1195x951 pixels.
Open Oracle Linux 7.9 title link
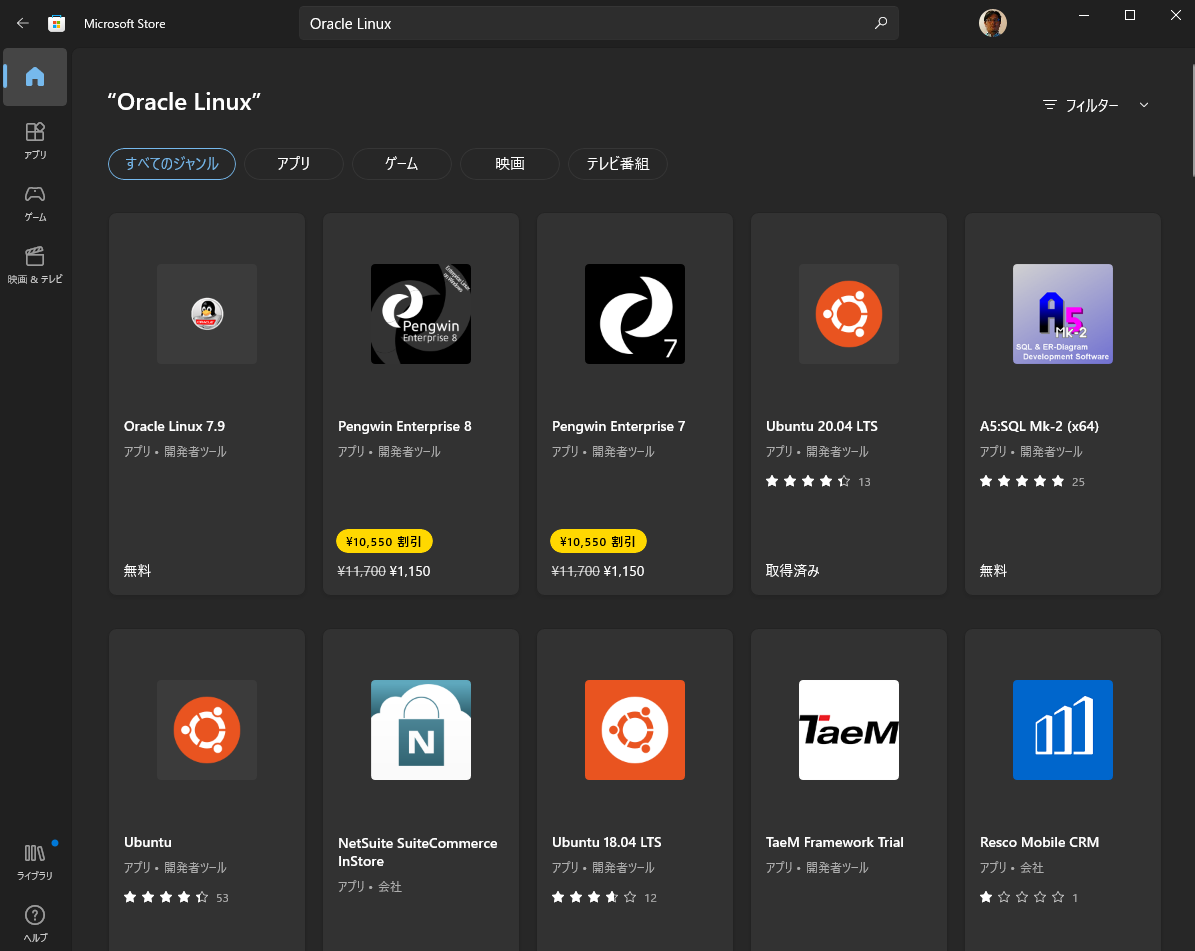pos(175,427)
